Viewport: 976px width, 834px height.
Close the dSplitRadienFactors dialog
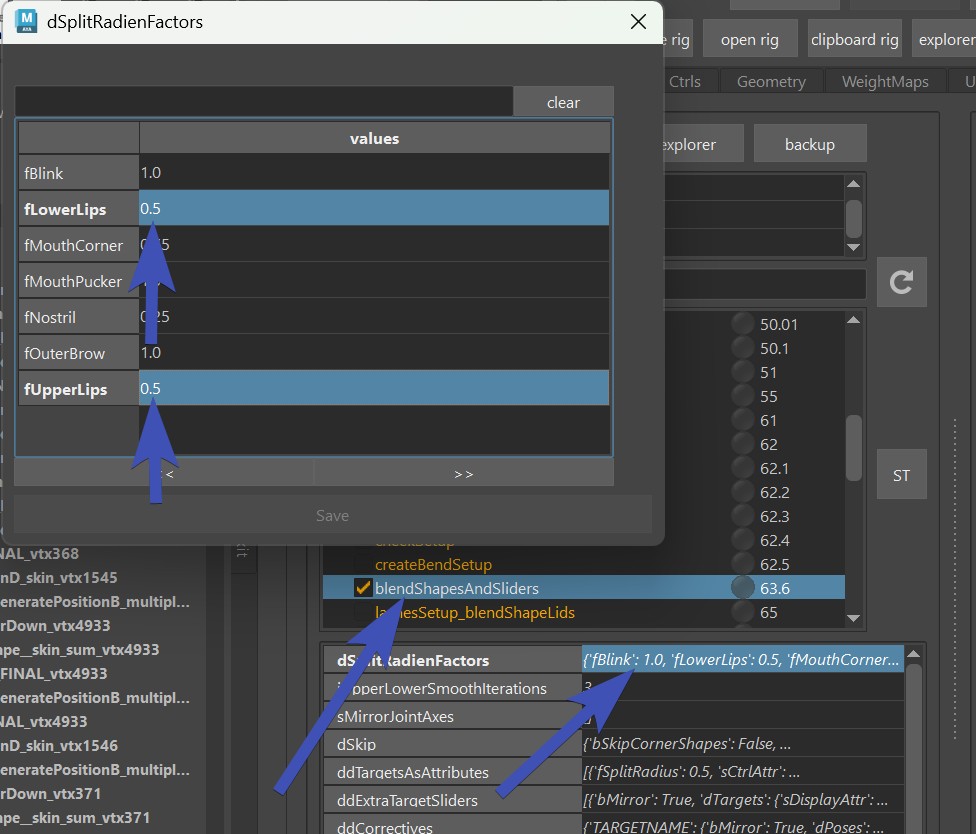click(637, 21)
